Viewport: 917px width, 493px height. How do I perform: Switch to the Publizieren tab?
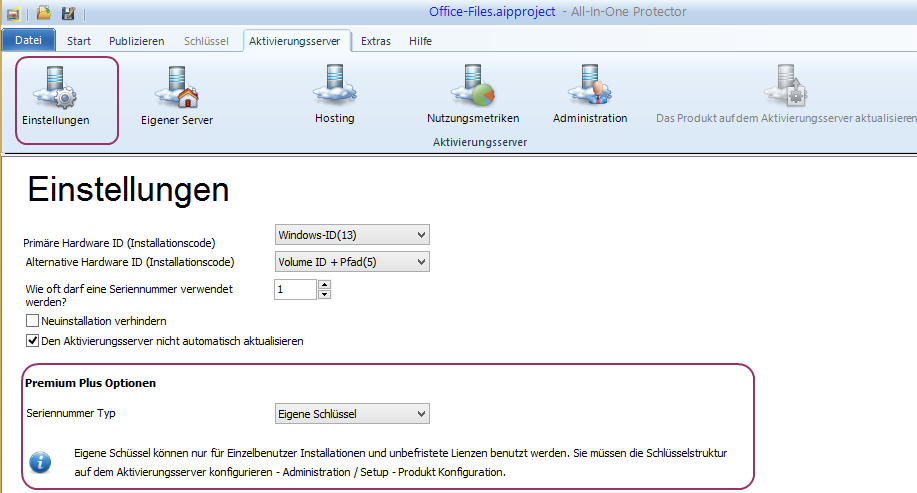tap(137, 41)
